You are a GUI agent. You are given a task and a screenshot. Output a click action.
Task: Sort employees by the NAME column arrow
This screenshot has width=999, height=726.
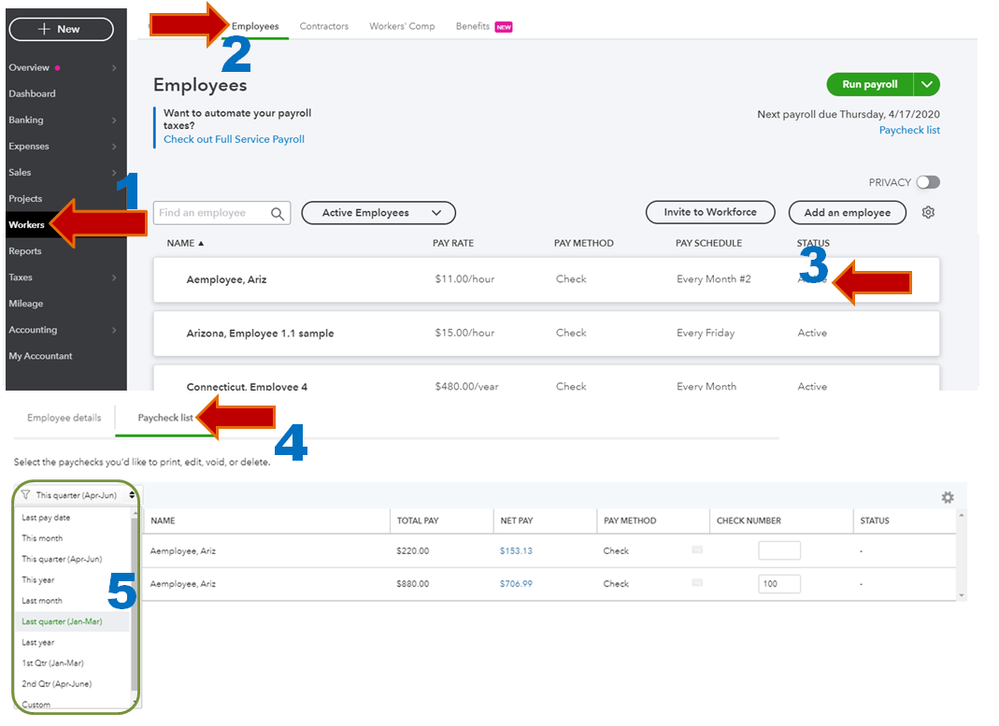[x=201, y=244]
